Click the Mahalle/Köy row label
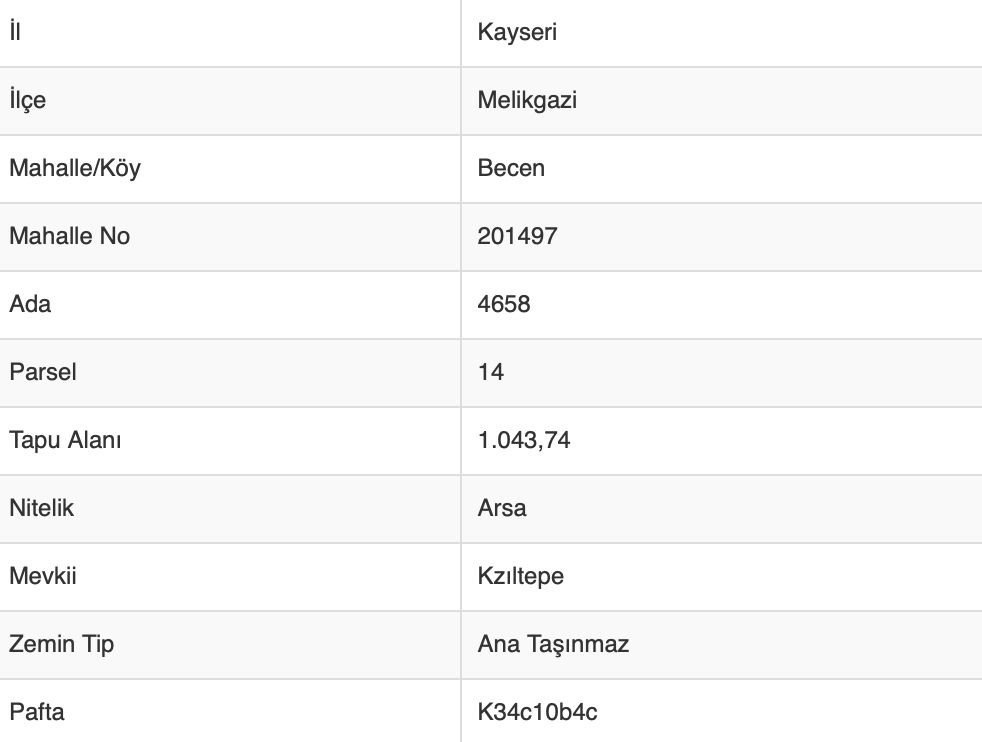 click(75, 168)
